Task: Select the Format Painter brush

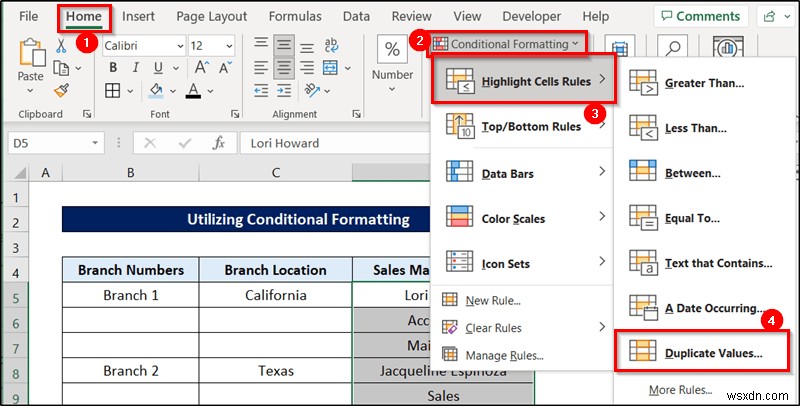Action: click(61, 91)
